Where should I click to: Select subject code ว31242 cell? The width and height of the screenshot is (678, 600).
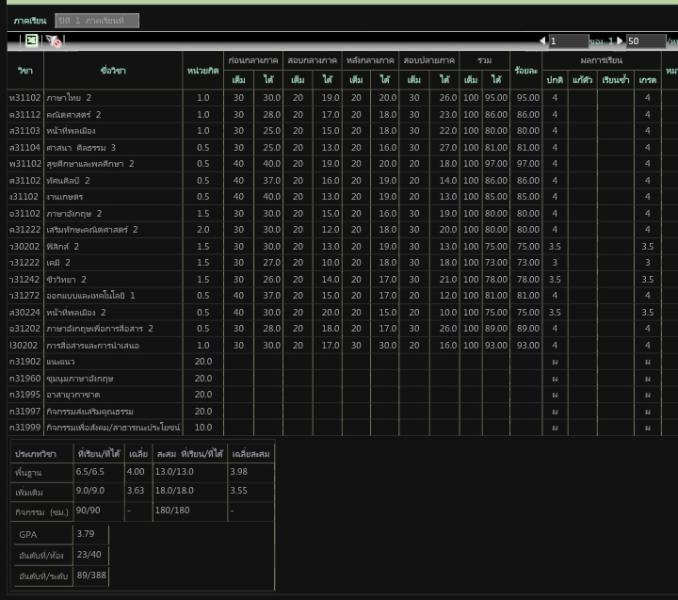pos(25,279)
